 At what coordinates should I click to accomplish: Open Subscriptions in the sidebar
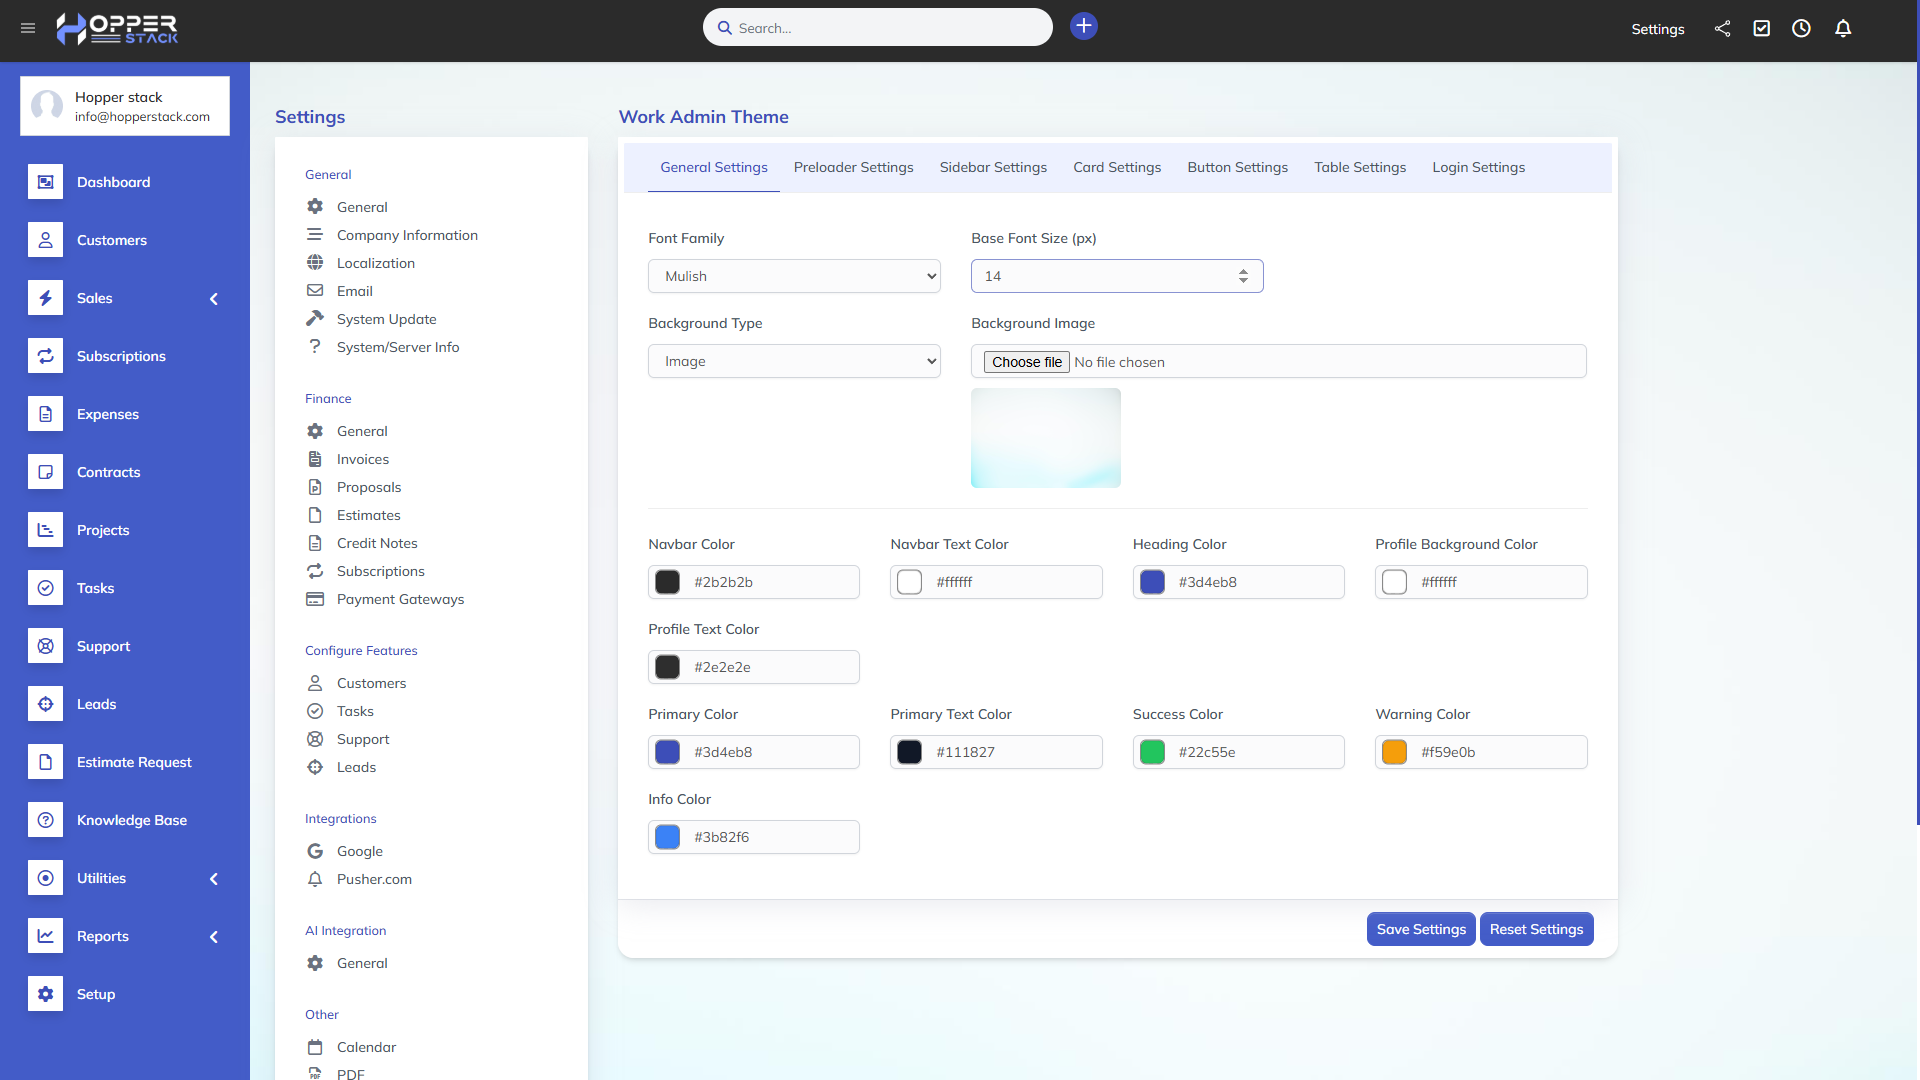pos(121,356)
